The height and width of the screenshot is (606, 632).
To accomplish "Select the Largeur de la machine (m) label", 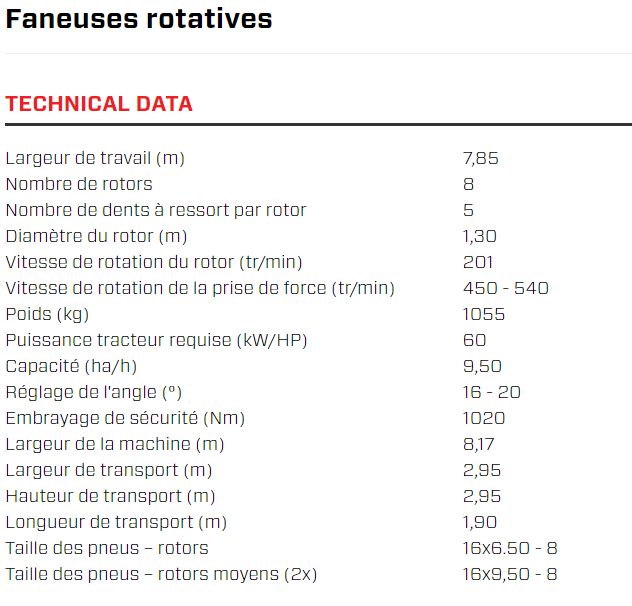I will (x=115, y=444).
